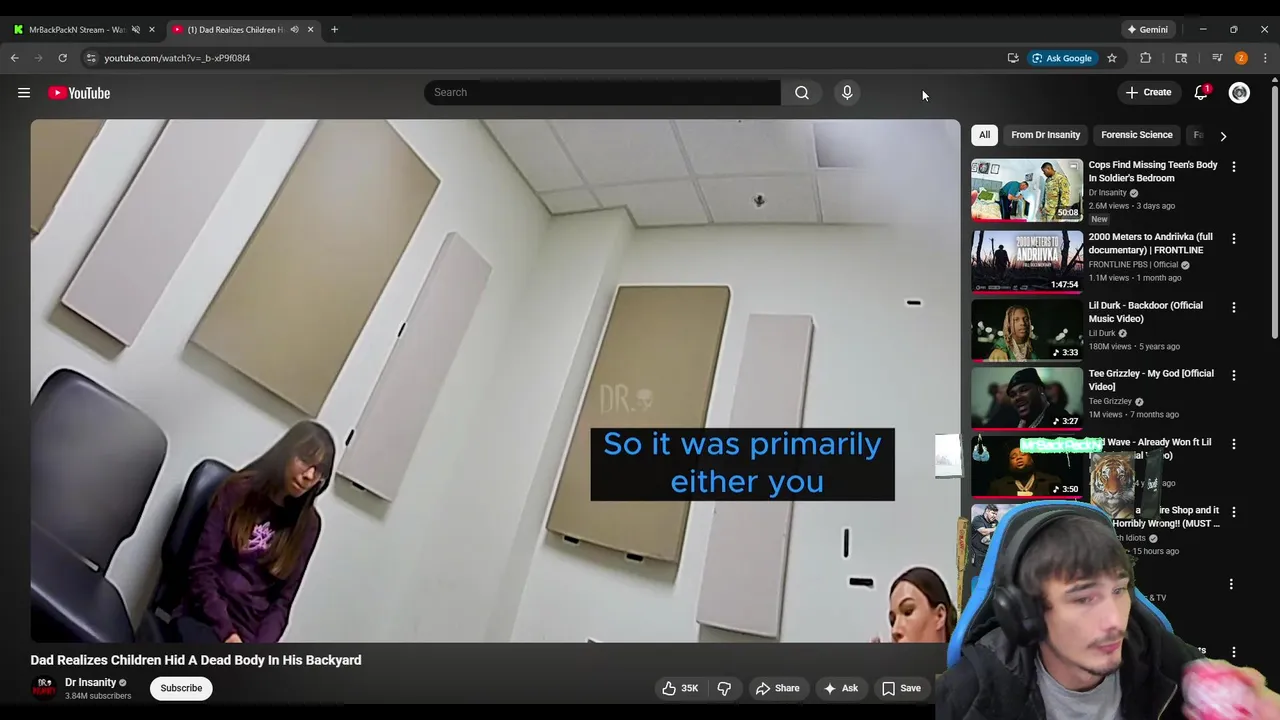1280x720 pixels.
Task: Click the '3.84M subscribers' text
Action: [x=98, y=696]
